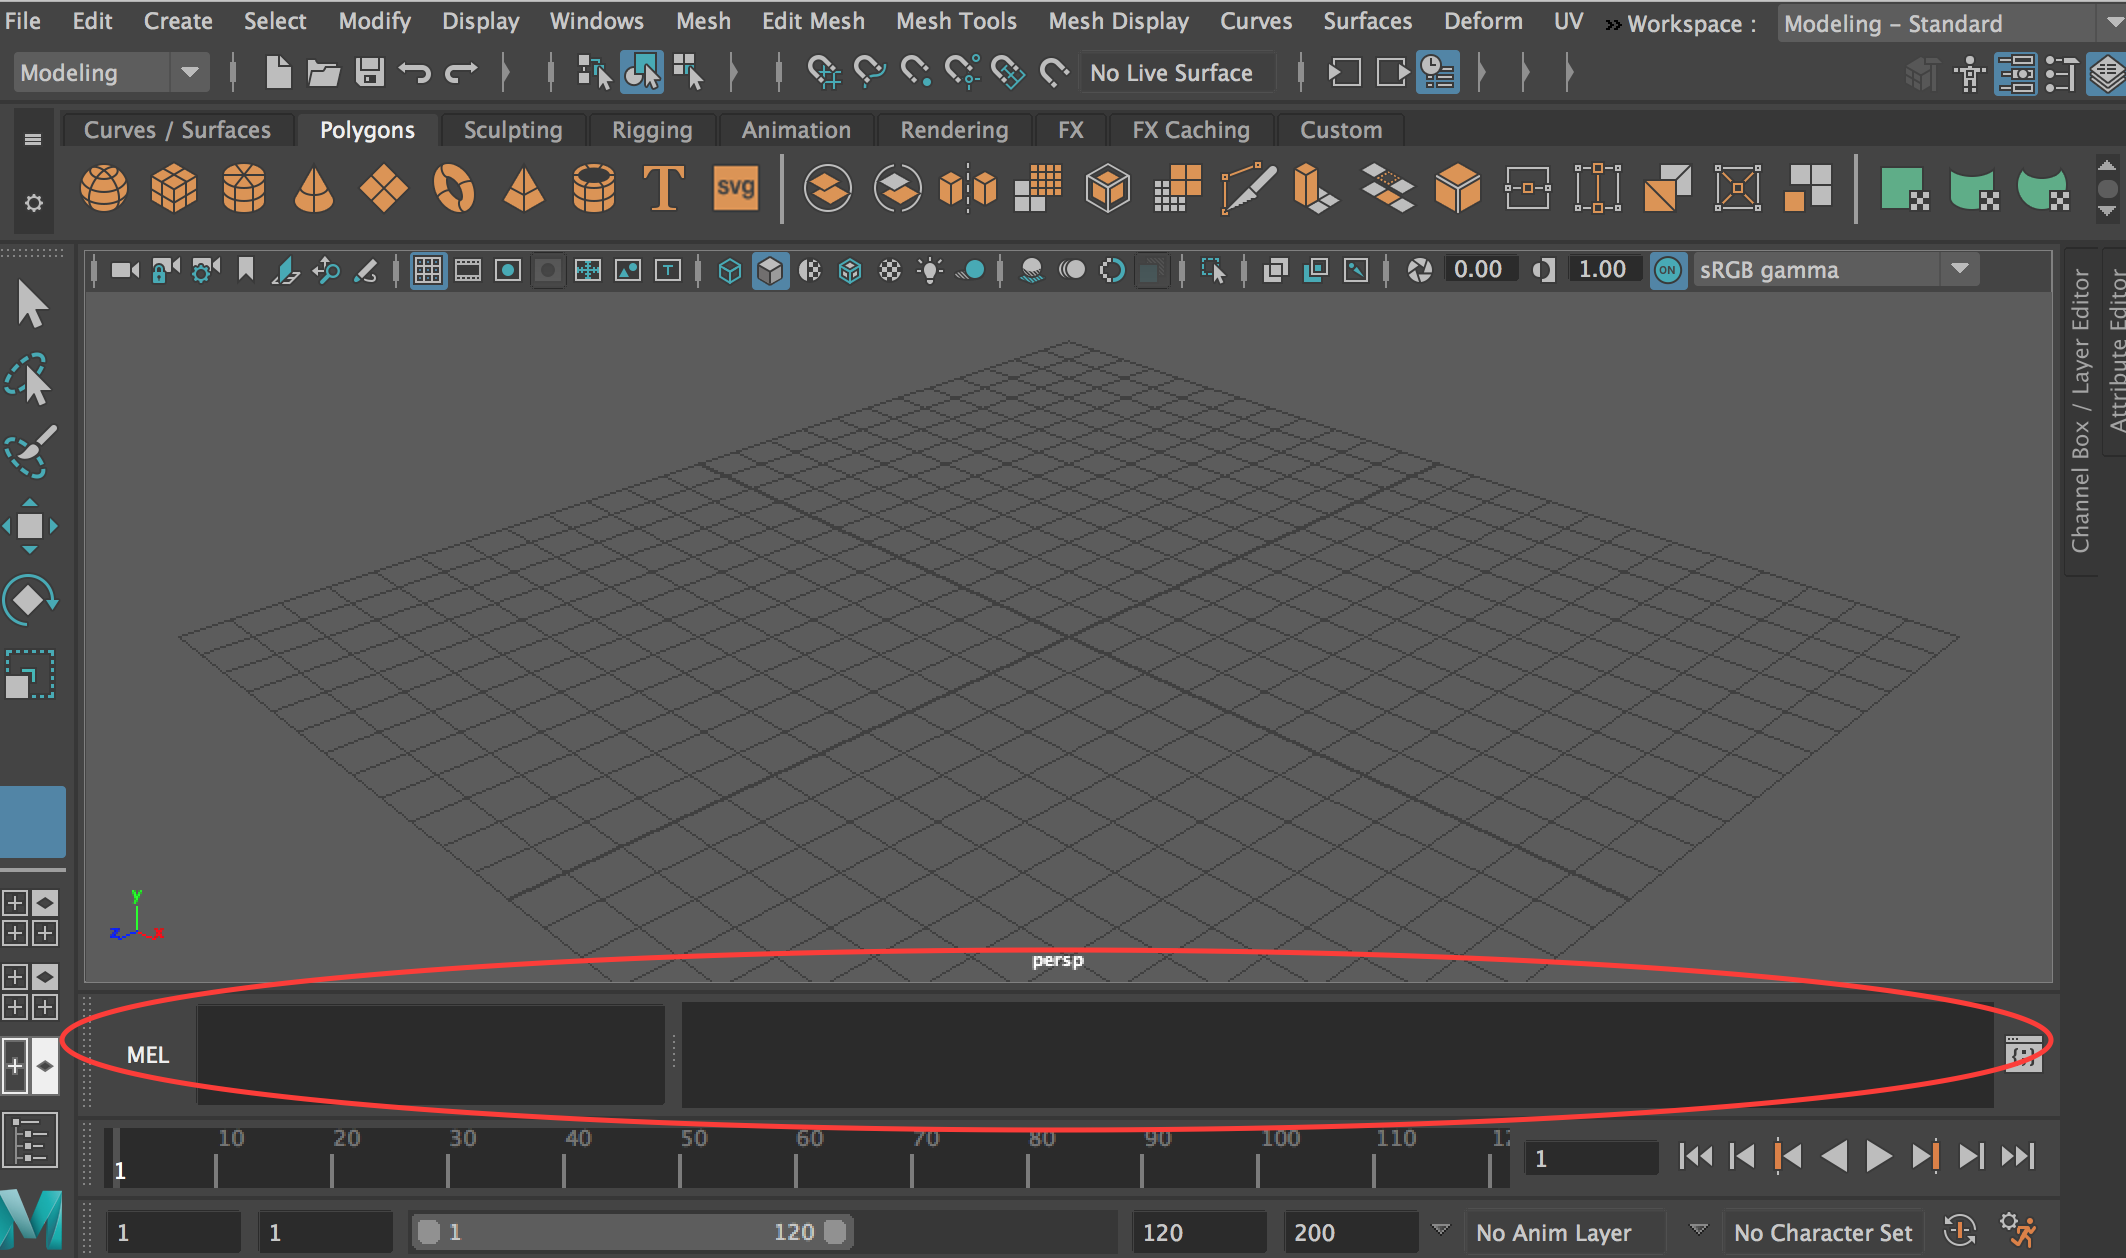The width and height of the screenshot is (2126, 1258).
Task: Click the animation end time 200 field
Action: point(1350,1231)
